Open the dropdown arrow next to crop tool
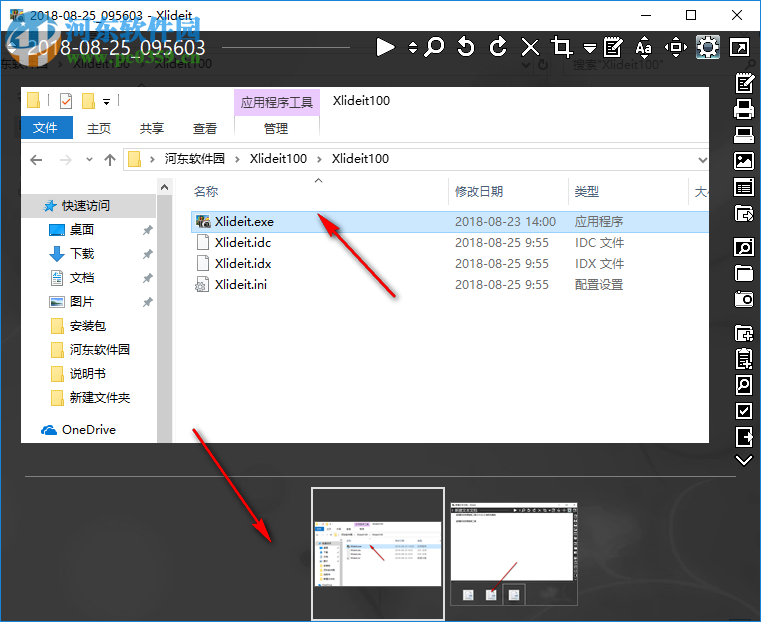This screenshot has height=622, width=761. [590, 48]
